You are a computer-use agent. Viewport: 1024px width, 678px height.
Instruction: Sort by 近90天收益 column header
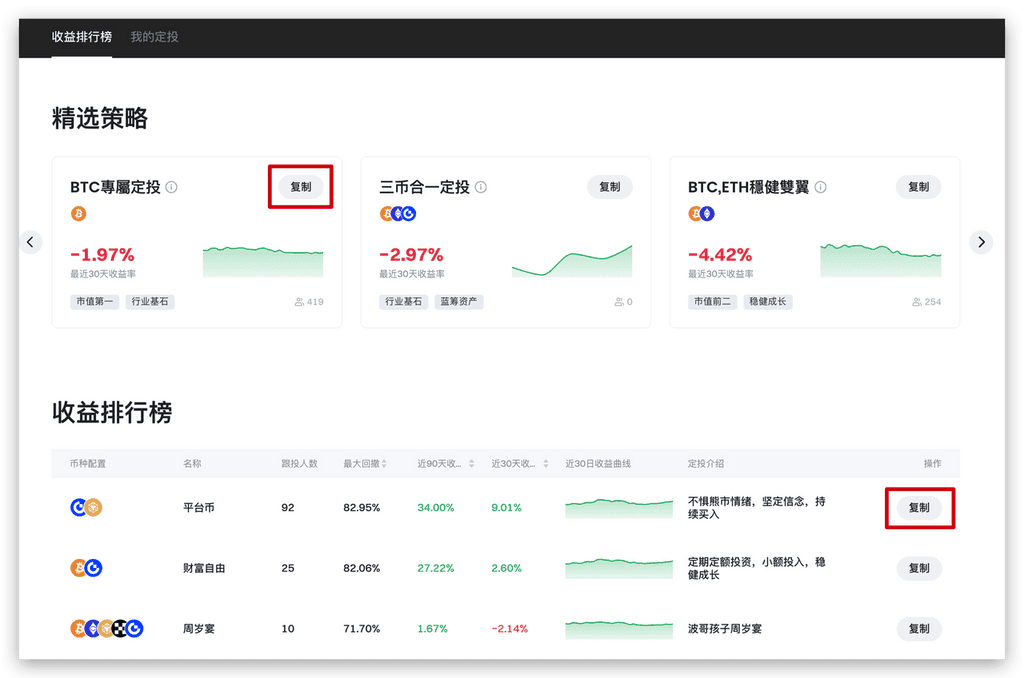point(443,464)
